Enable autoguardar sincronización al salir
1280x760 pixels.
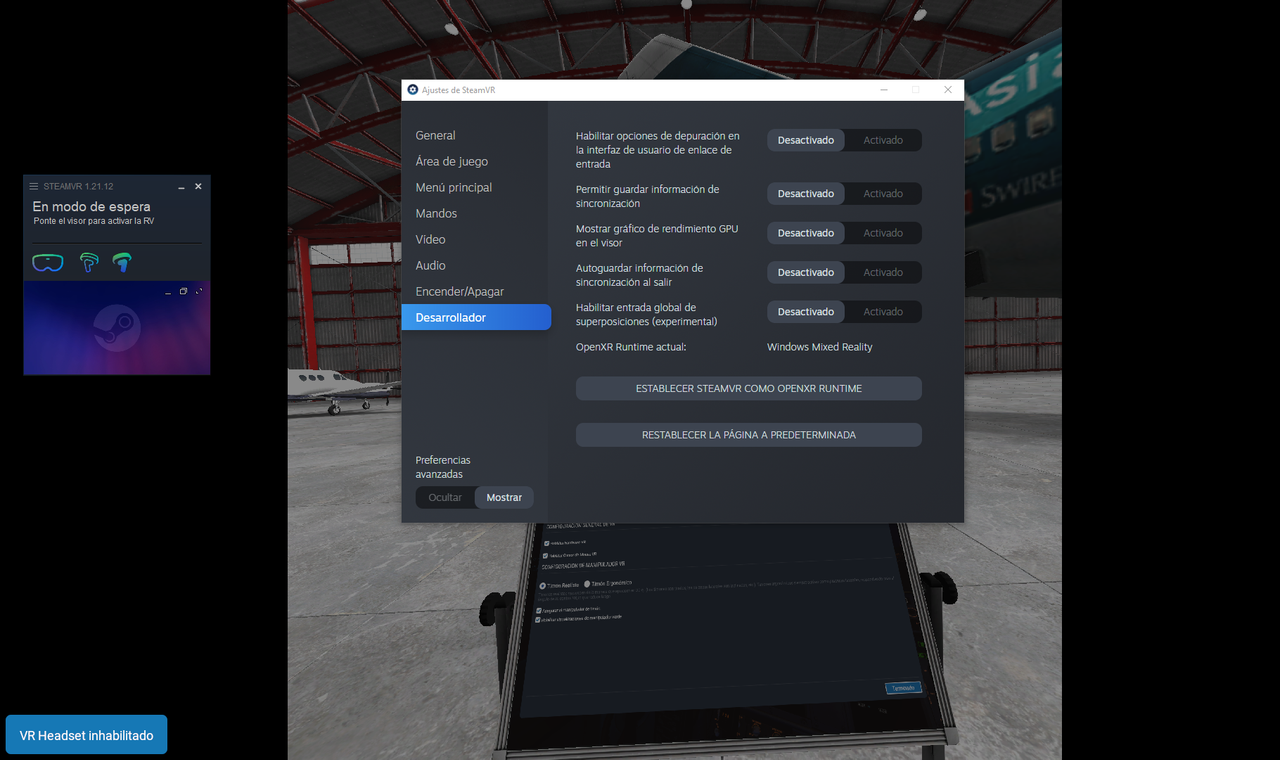883,272
